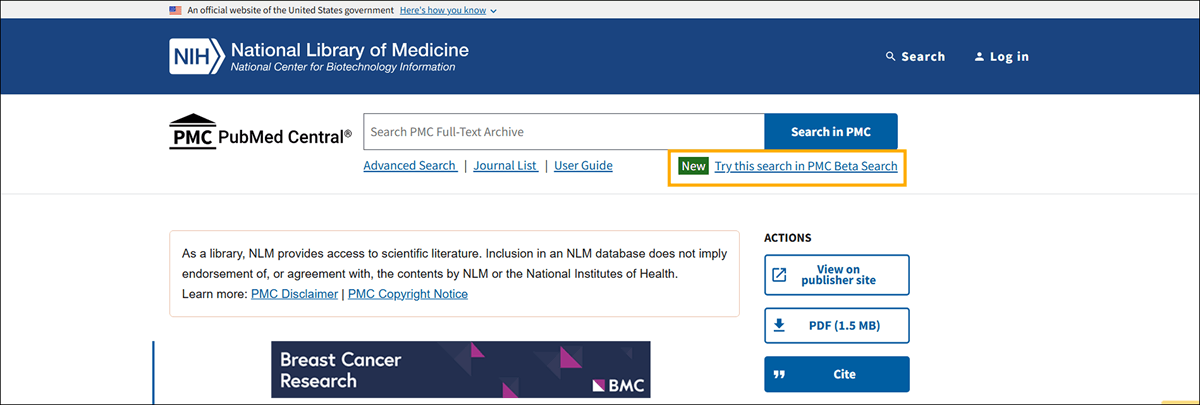The height and width of the screenshot is (405, 1200).
Task: Open the Advanced Search link
Action: tap(410, 166)
